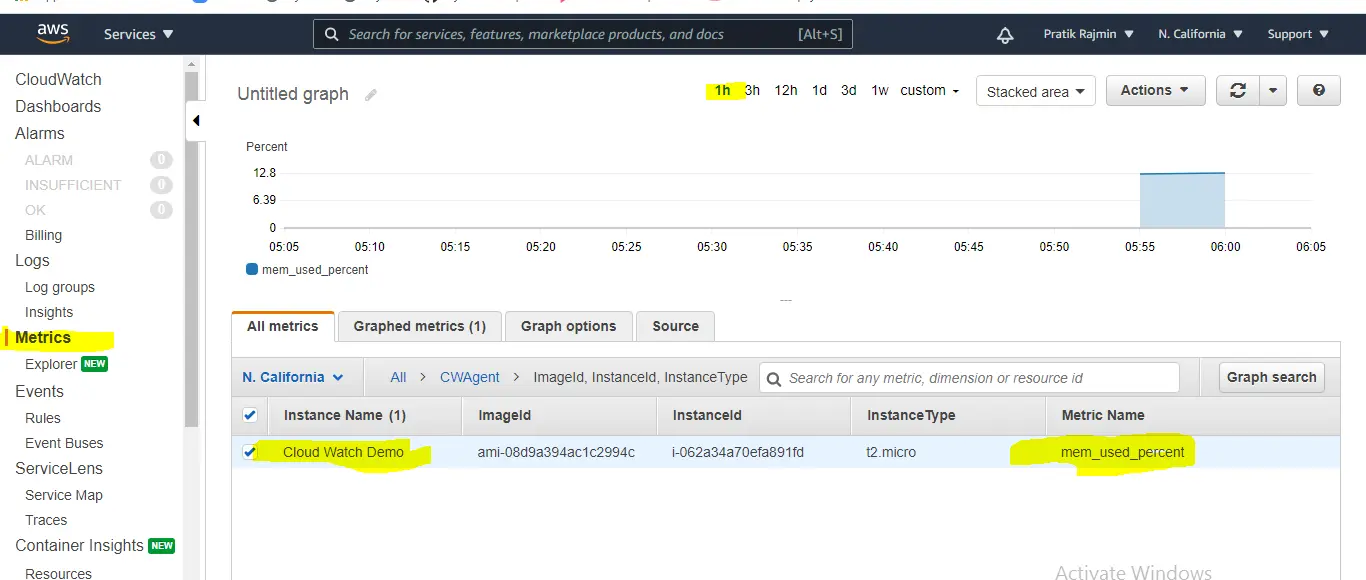Click the Graph search button
The image size is (1366, 580).
point(1271,378)
